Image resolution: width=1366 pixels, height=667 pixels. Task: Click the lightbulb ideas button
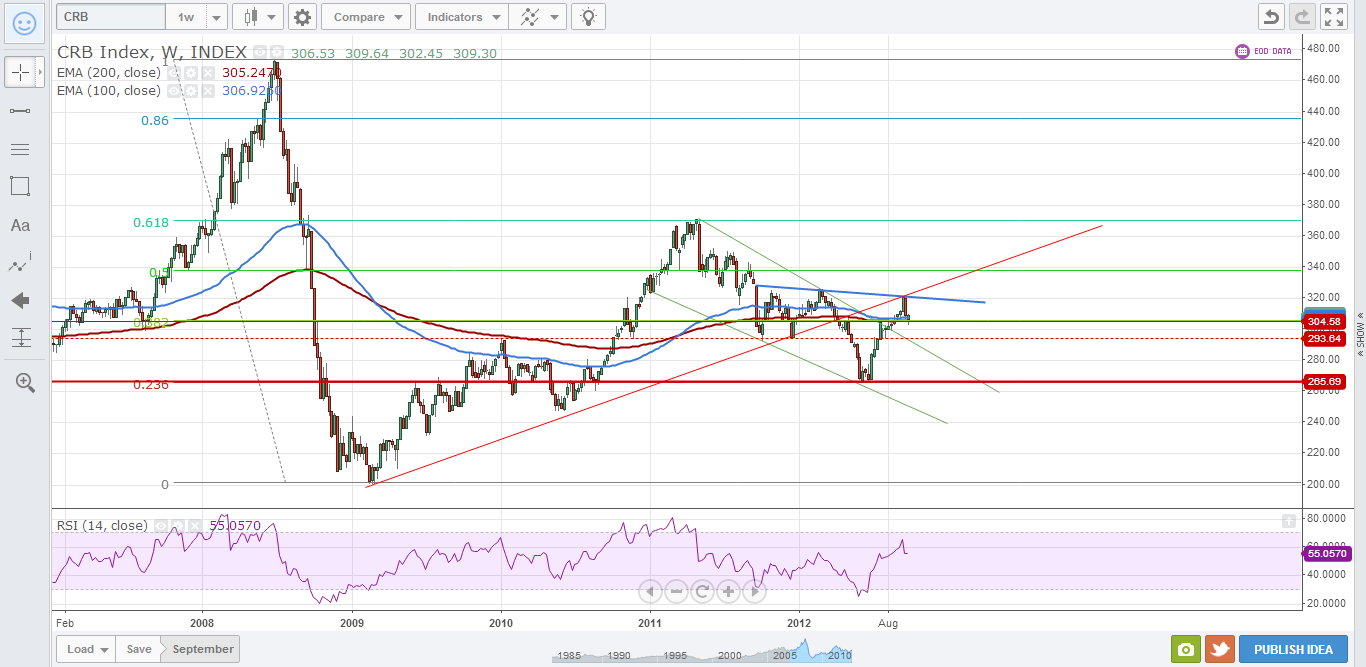590,17
